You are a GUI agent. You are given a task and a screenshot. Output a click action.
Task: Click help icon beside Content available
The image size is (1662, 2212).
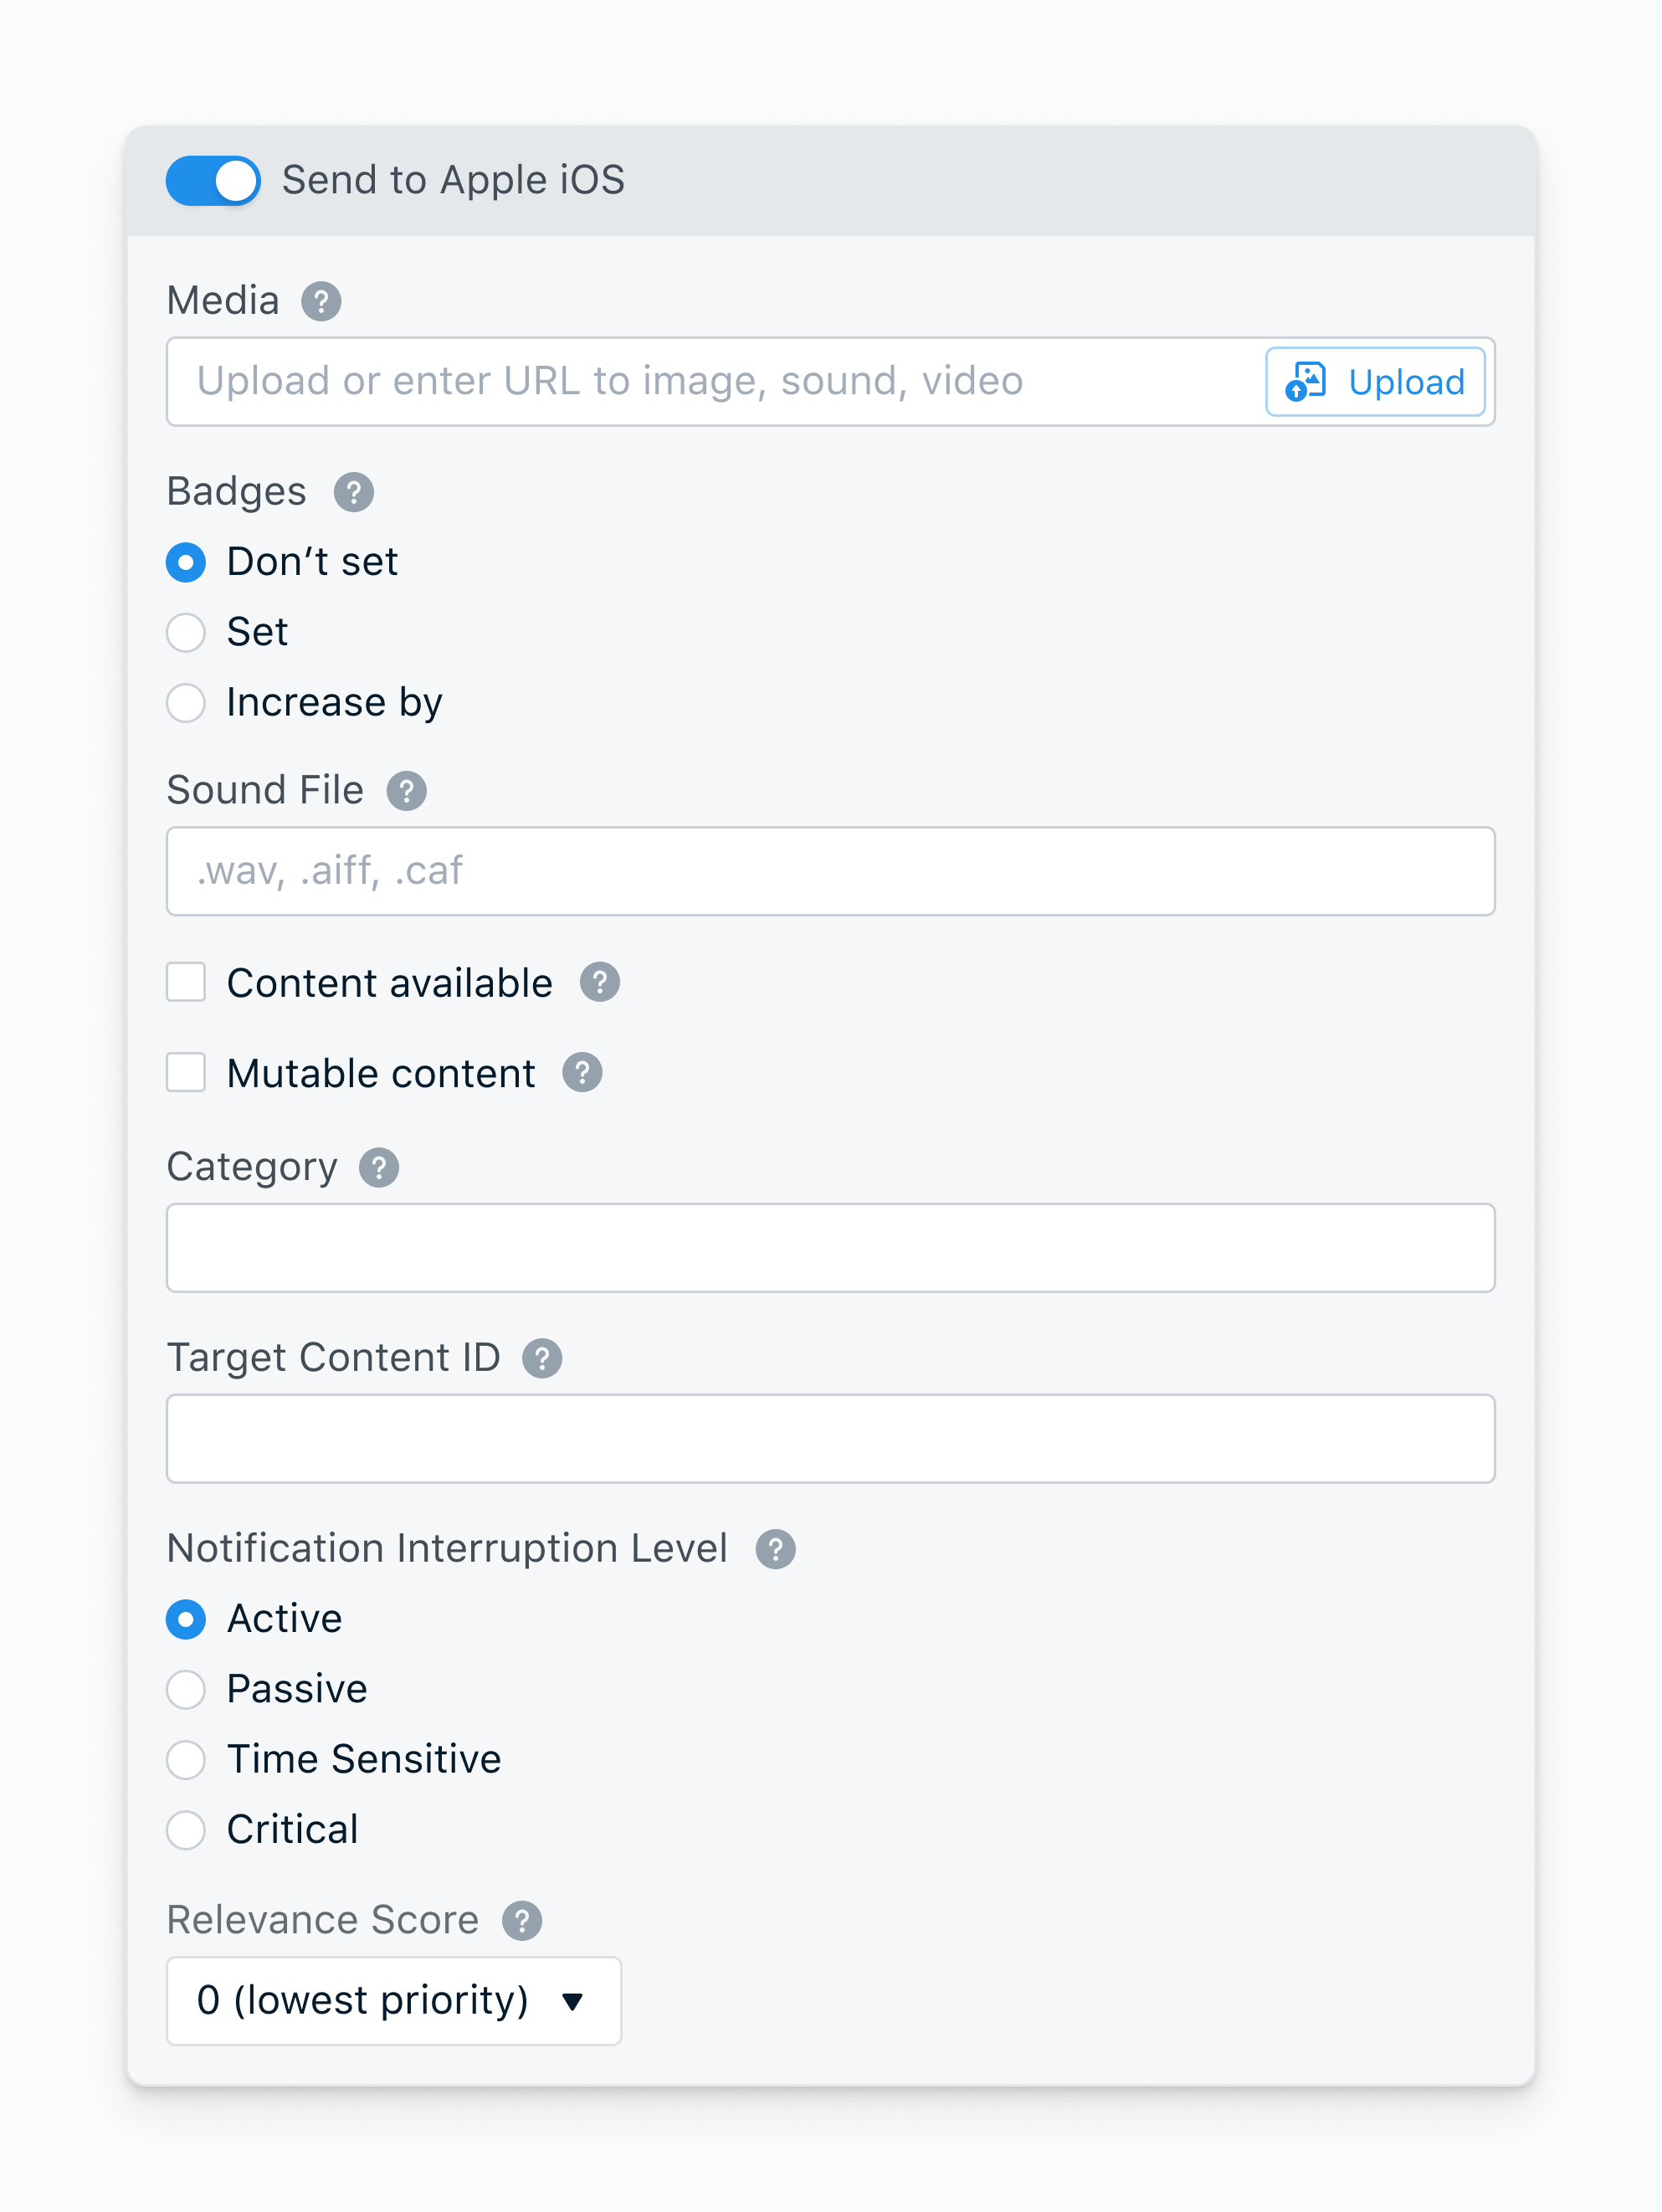click(600, 983)
